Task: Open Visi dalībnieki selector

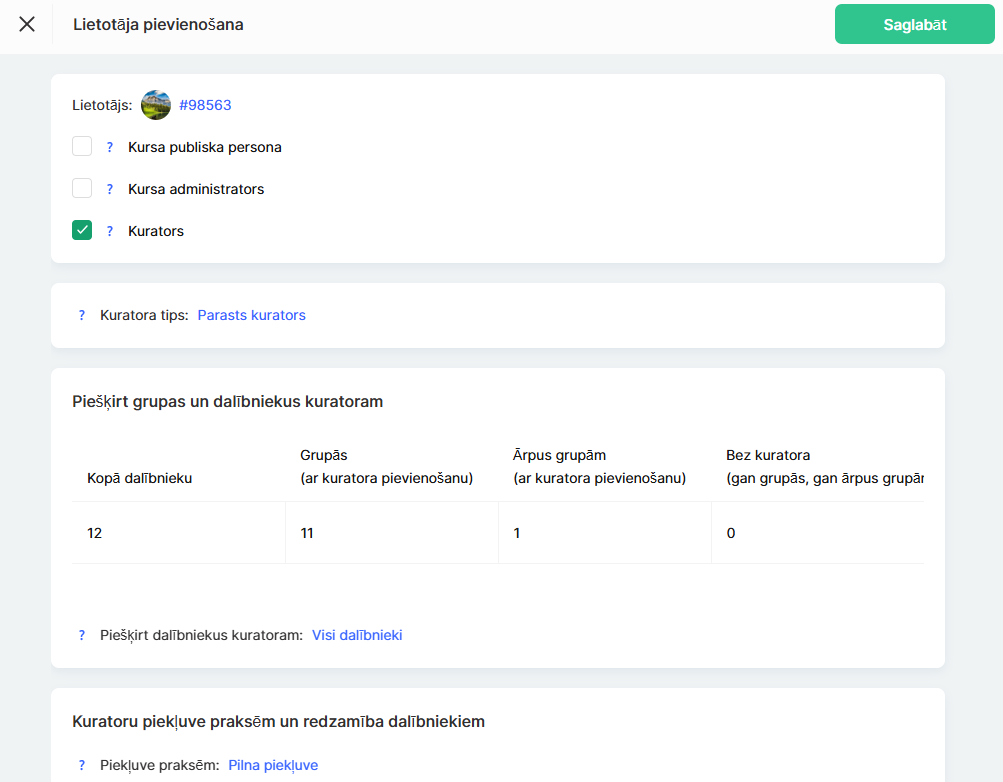Action: click(357, 635)
